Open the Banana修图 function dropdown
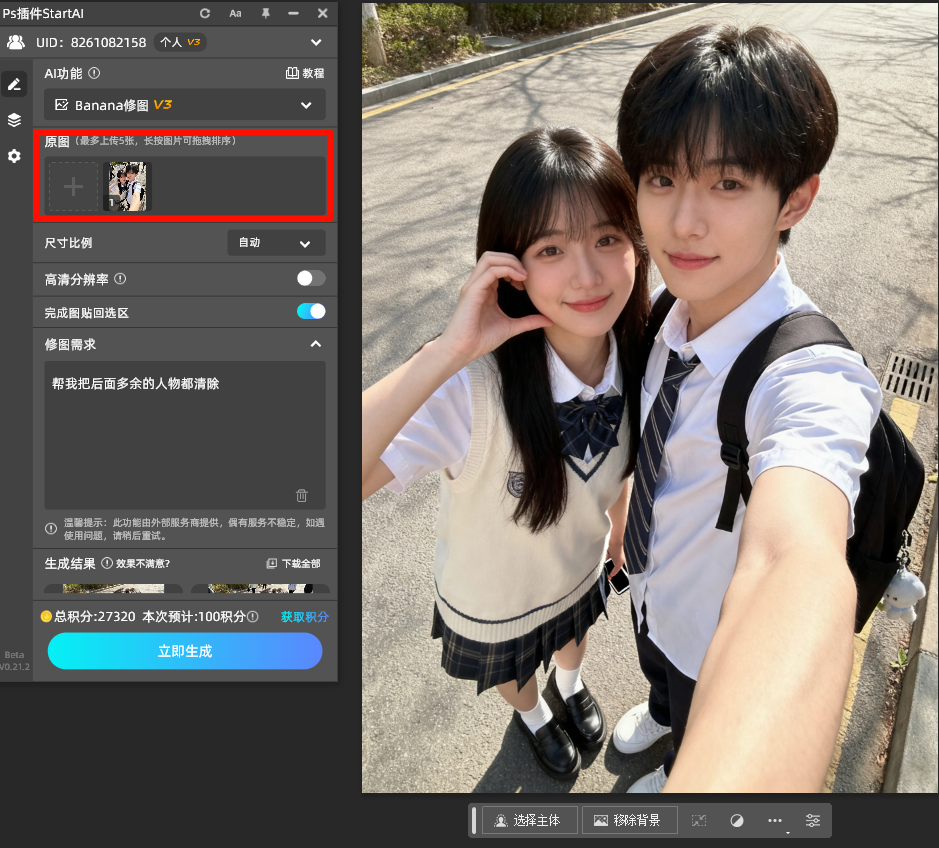This screenshot has width=939, height=848. click(185, 105)
